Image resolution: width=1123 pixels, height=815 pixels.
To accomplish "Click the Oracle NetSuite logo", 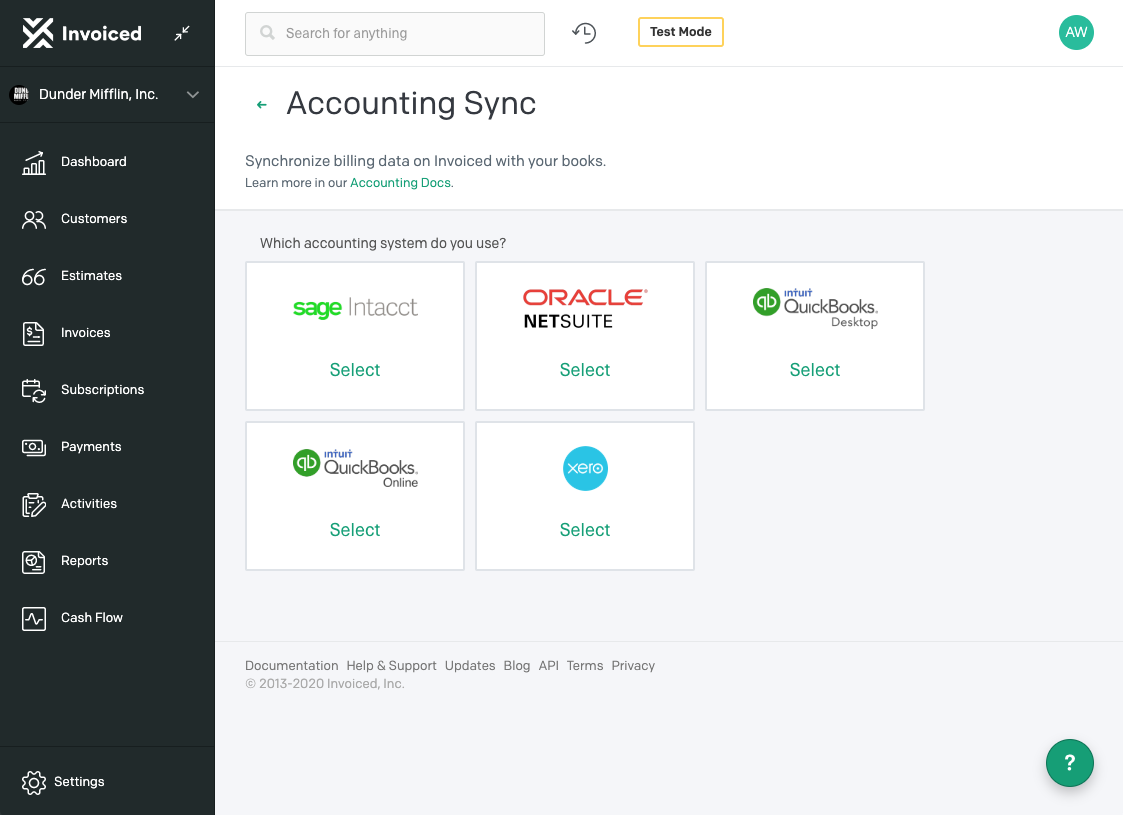I will coord(585,309).
